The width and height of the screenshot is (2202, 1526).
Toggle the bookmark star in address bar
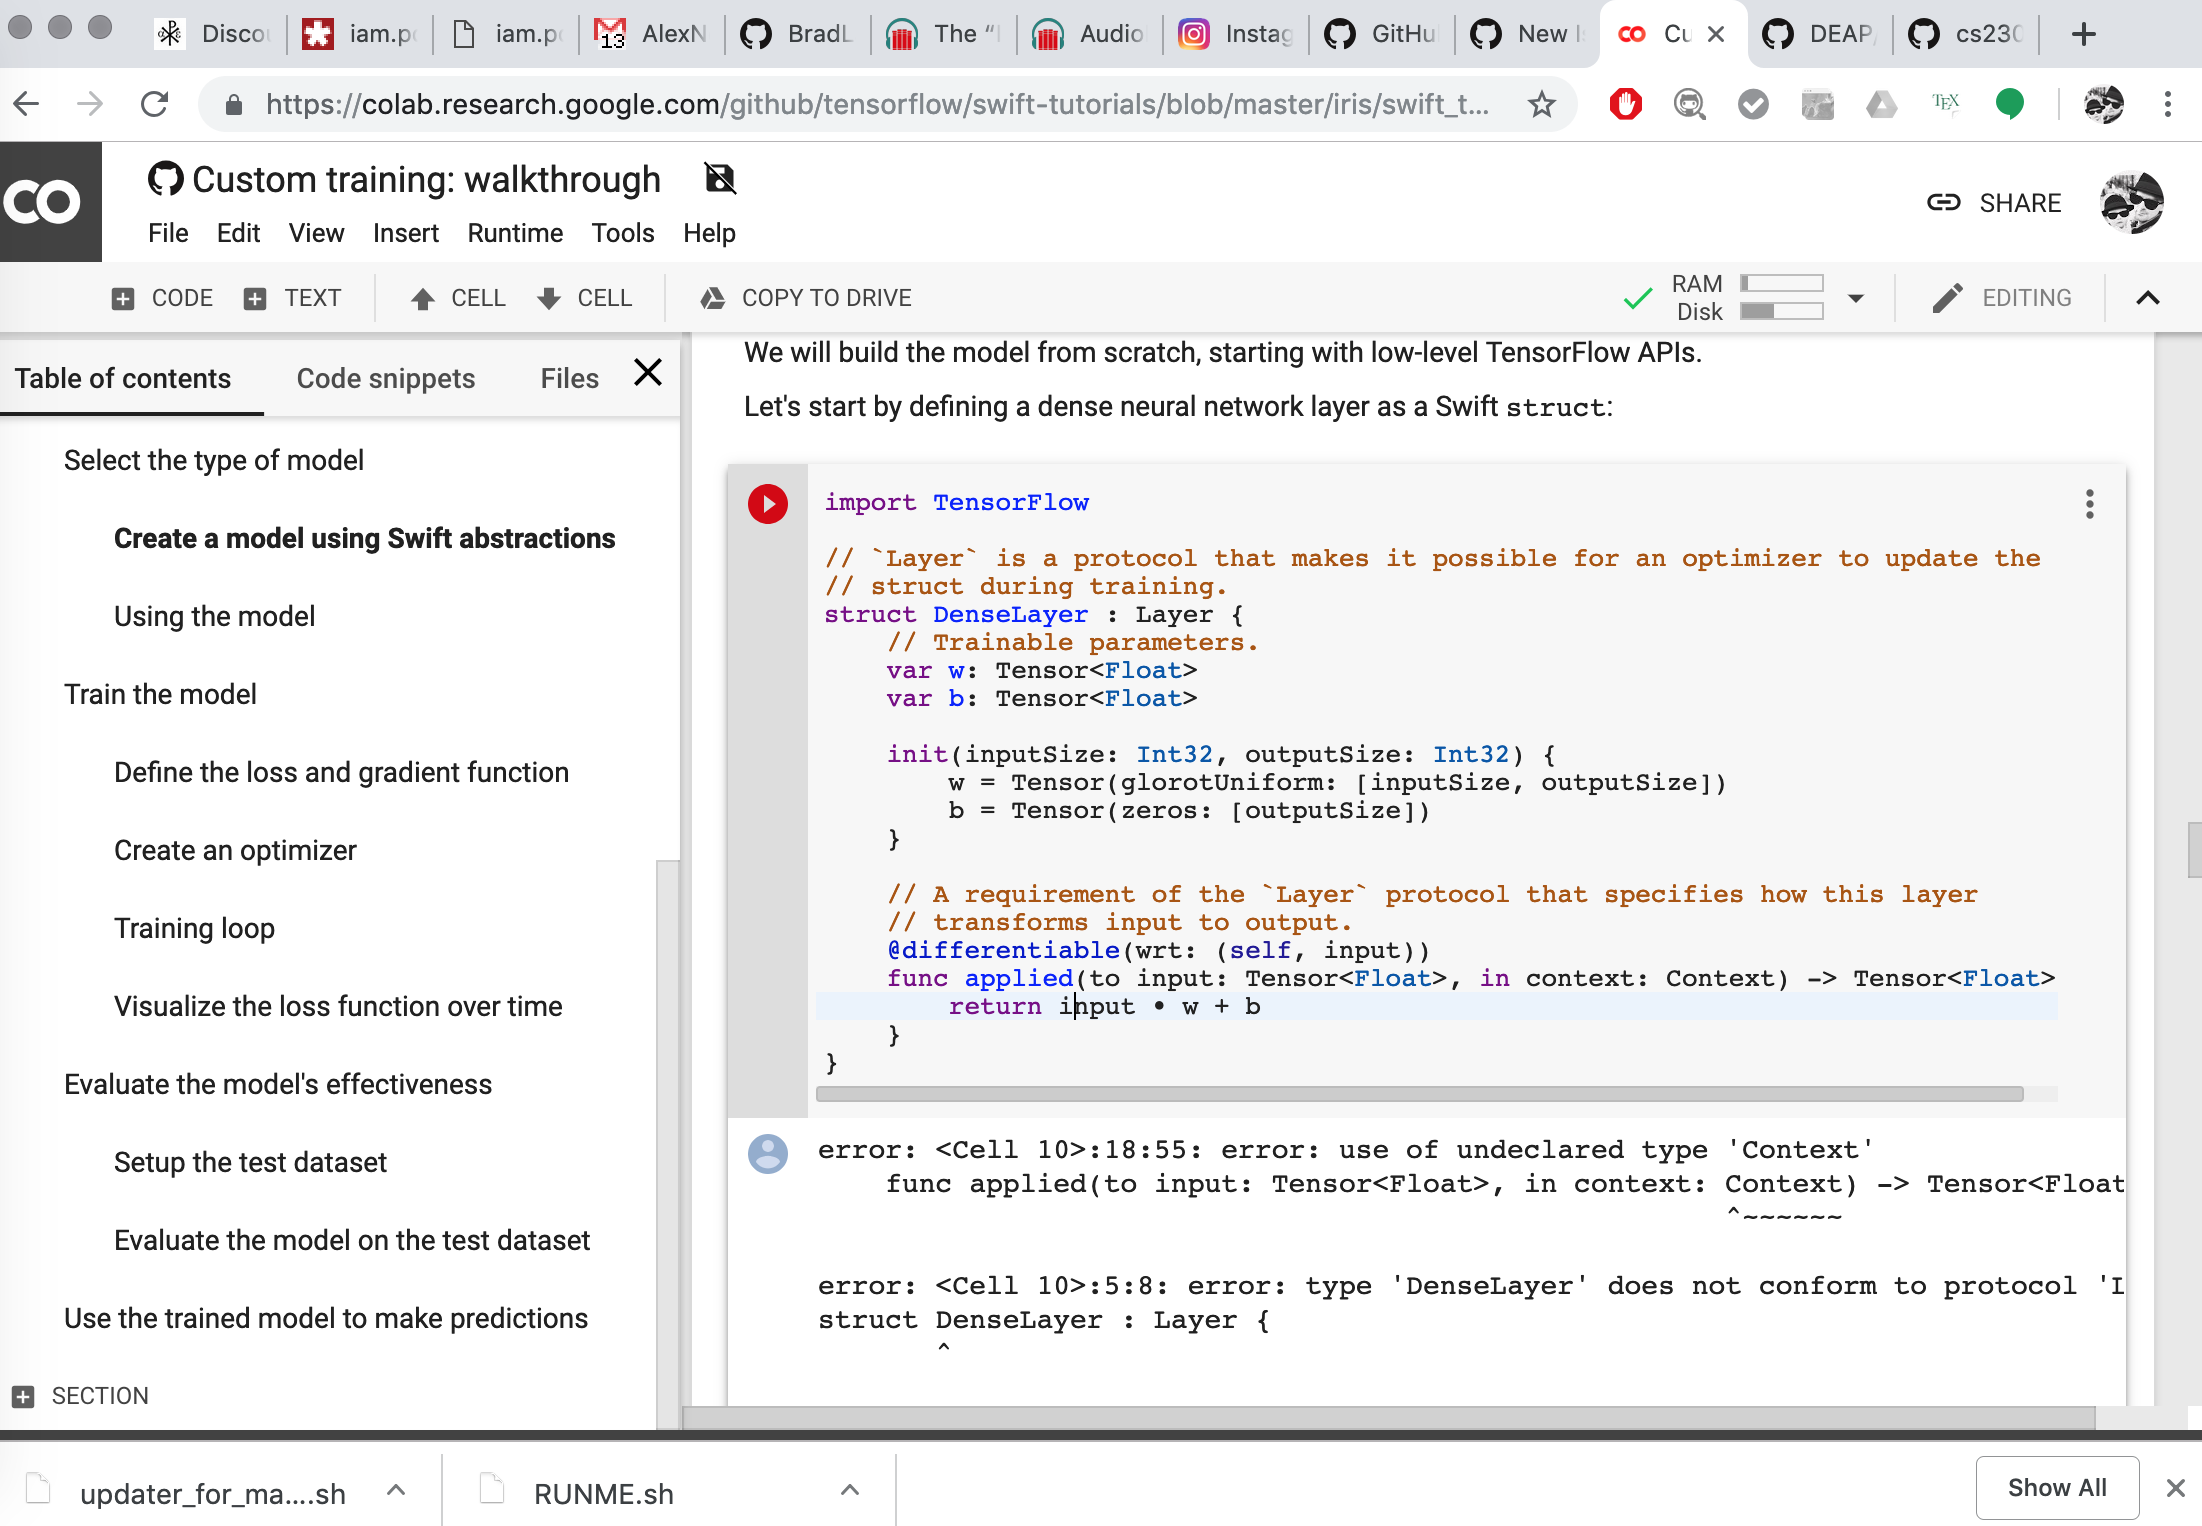(1542, 104)
